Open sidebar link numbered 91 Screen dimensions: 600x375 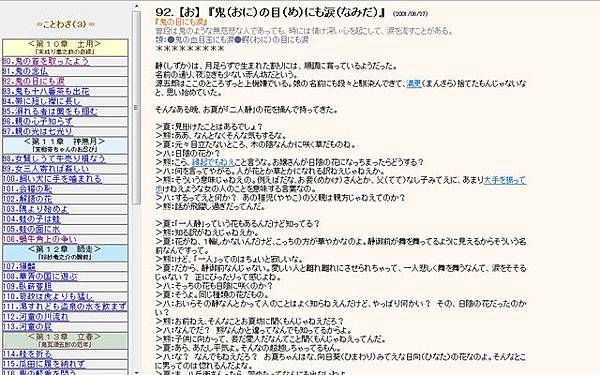pos(25,72)
